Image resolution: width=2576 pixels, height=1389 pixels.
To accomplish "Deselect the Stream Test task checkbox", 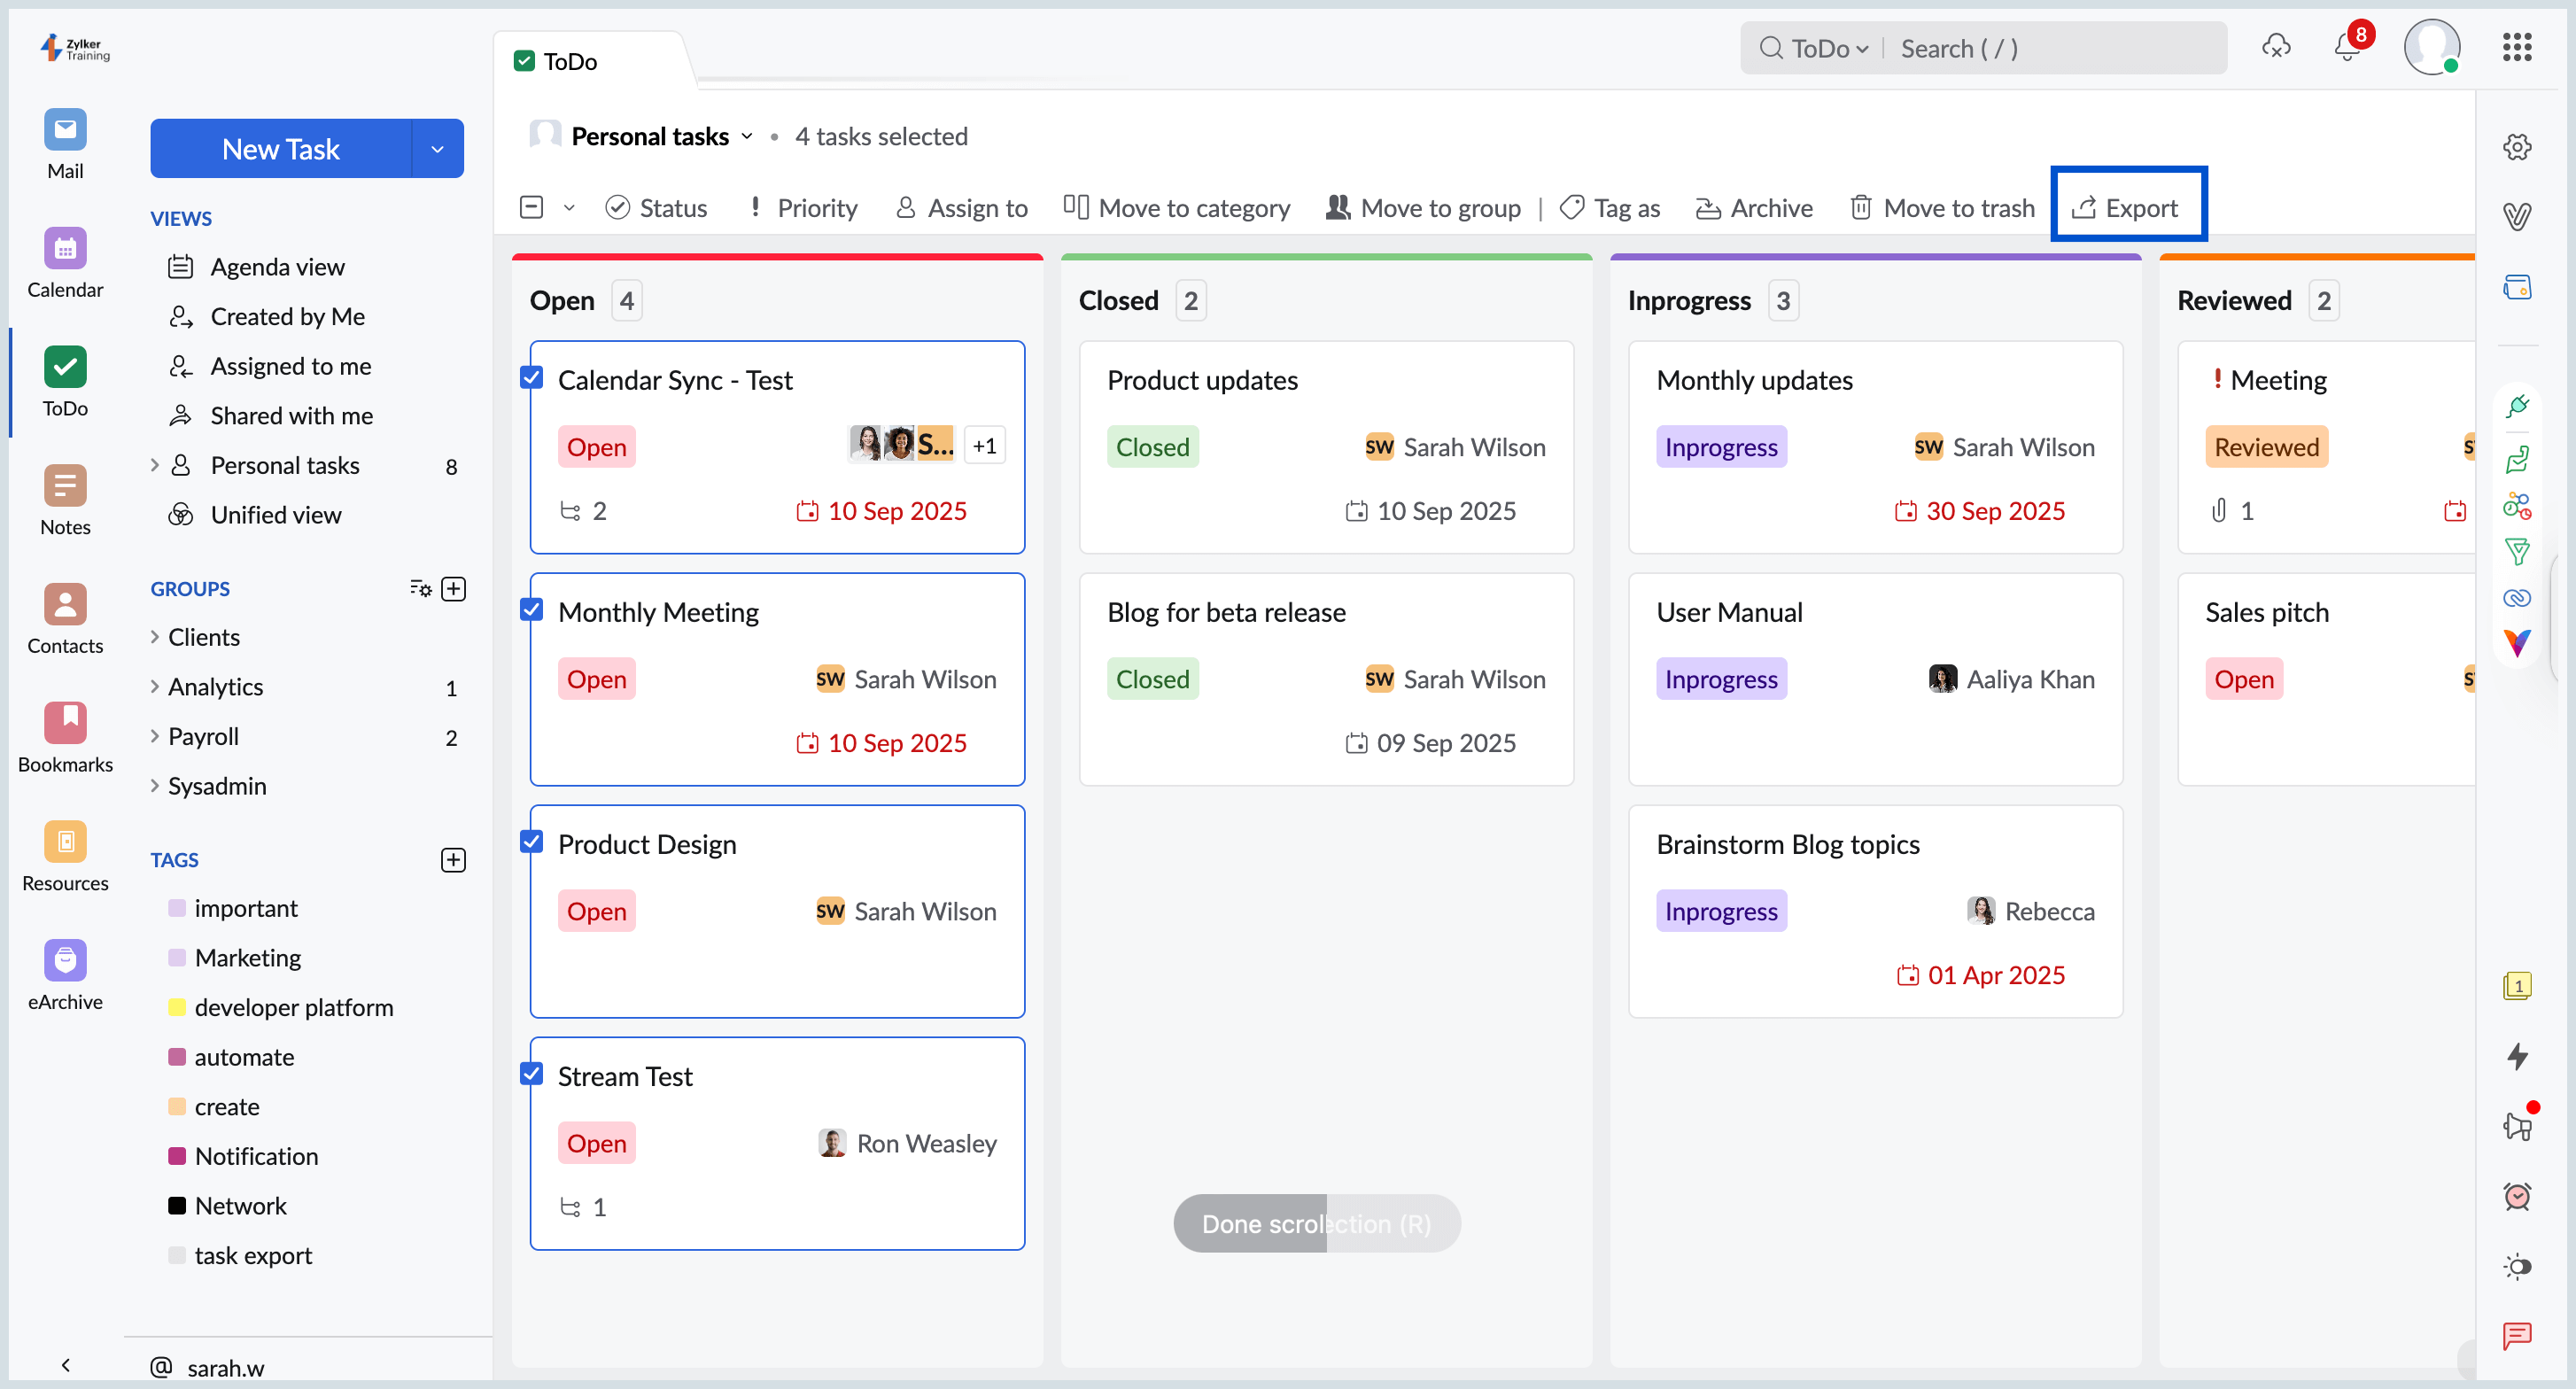I will click(532, 1073).
